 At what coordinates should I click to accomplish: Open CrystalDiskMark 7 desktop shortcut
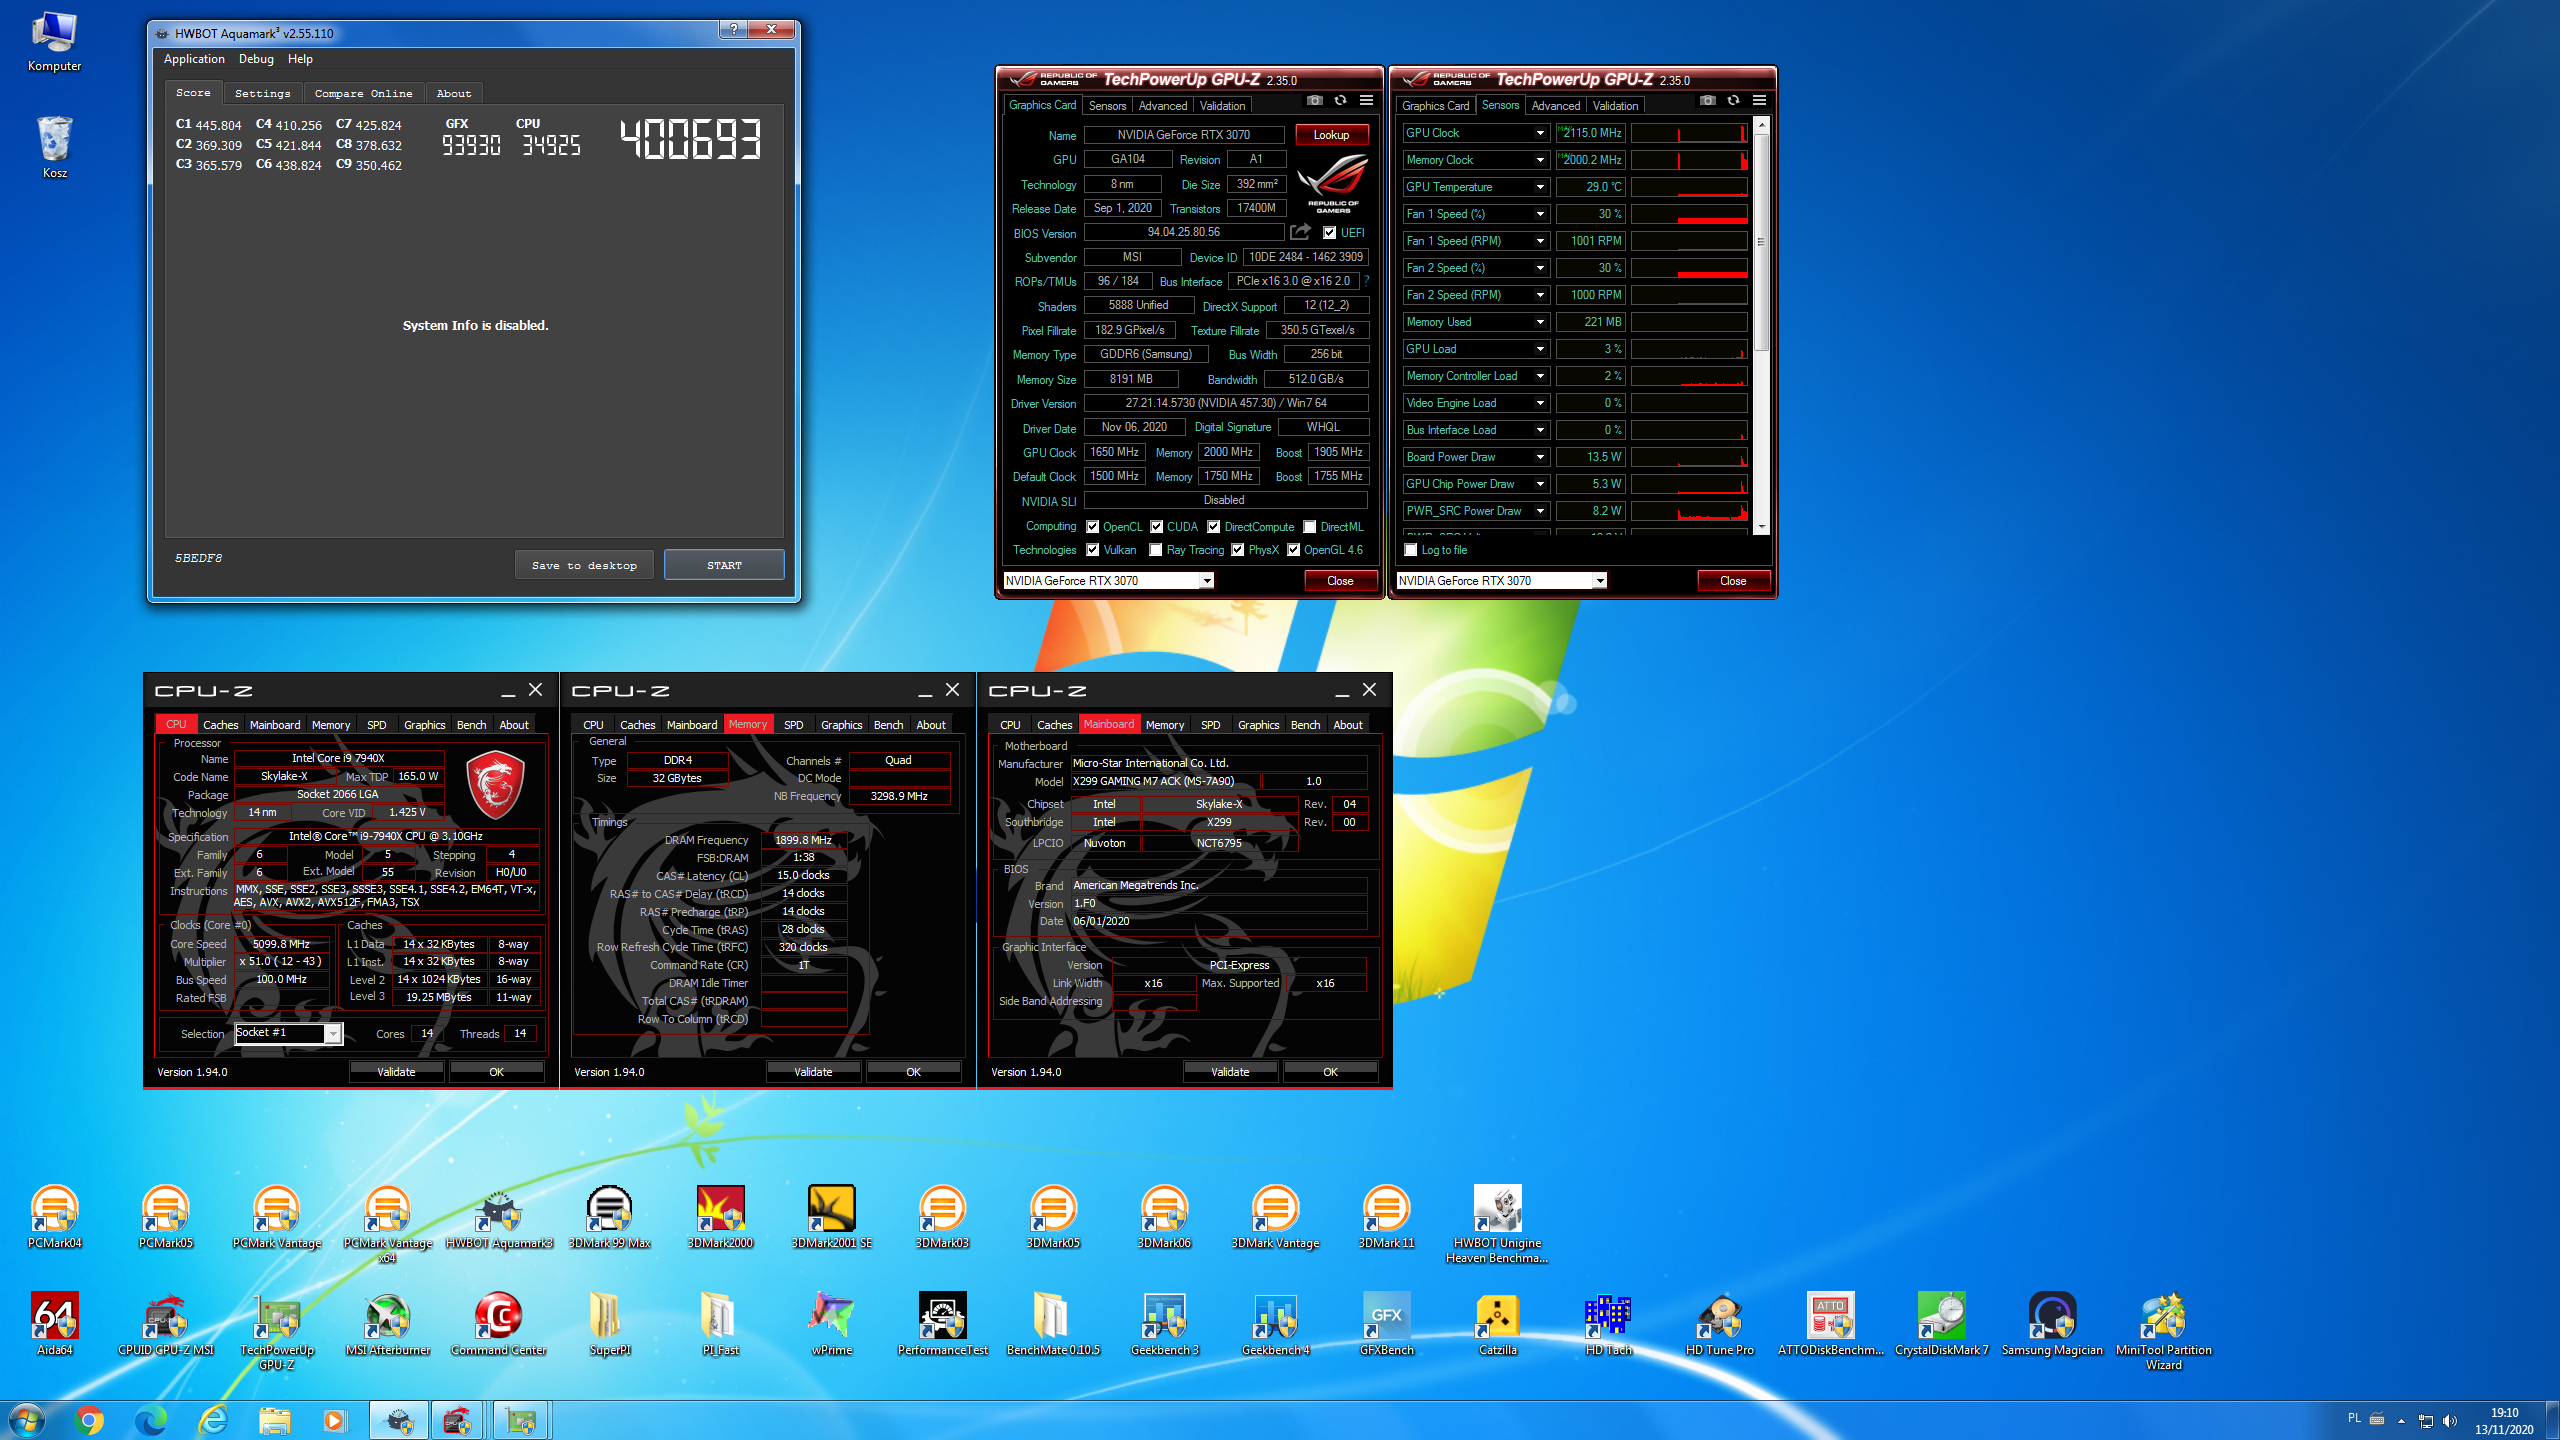[x=1941, y=1324]
